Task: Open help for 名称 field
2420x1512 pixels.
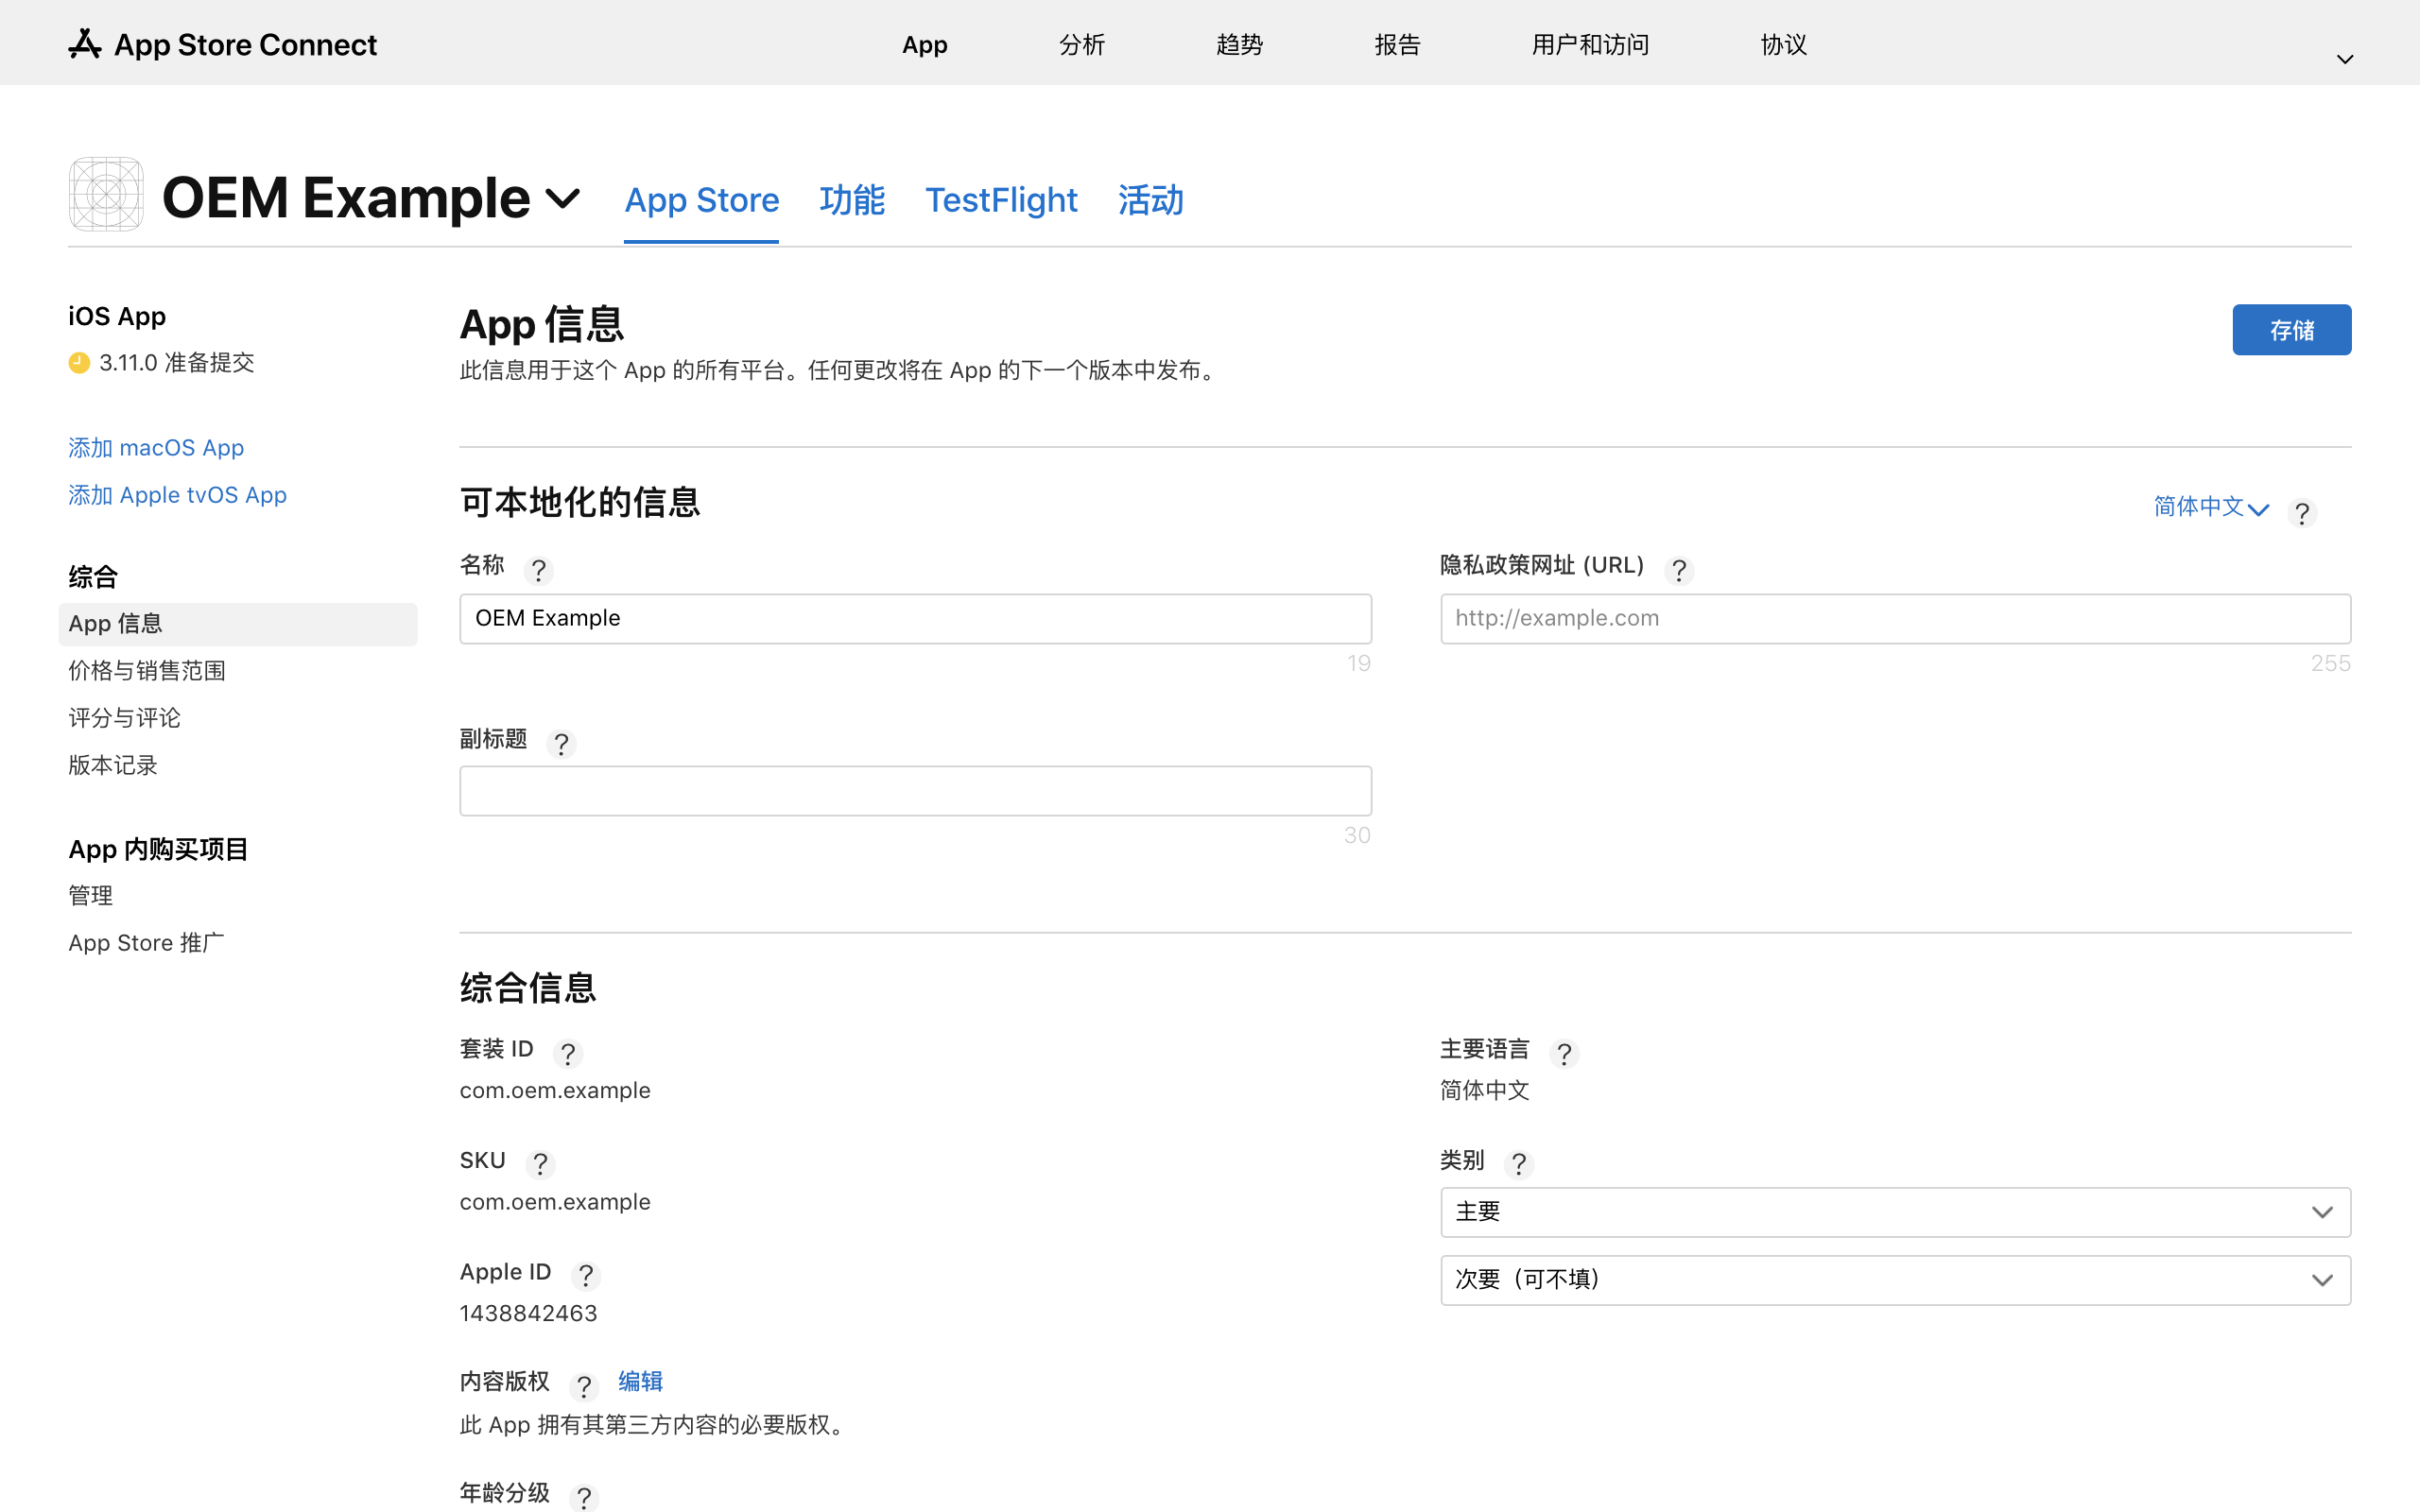Action: coord(539,570)
